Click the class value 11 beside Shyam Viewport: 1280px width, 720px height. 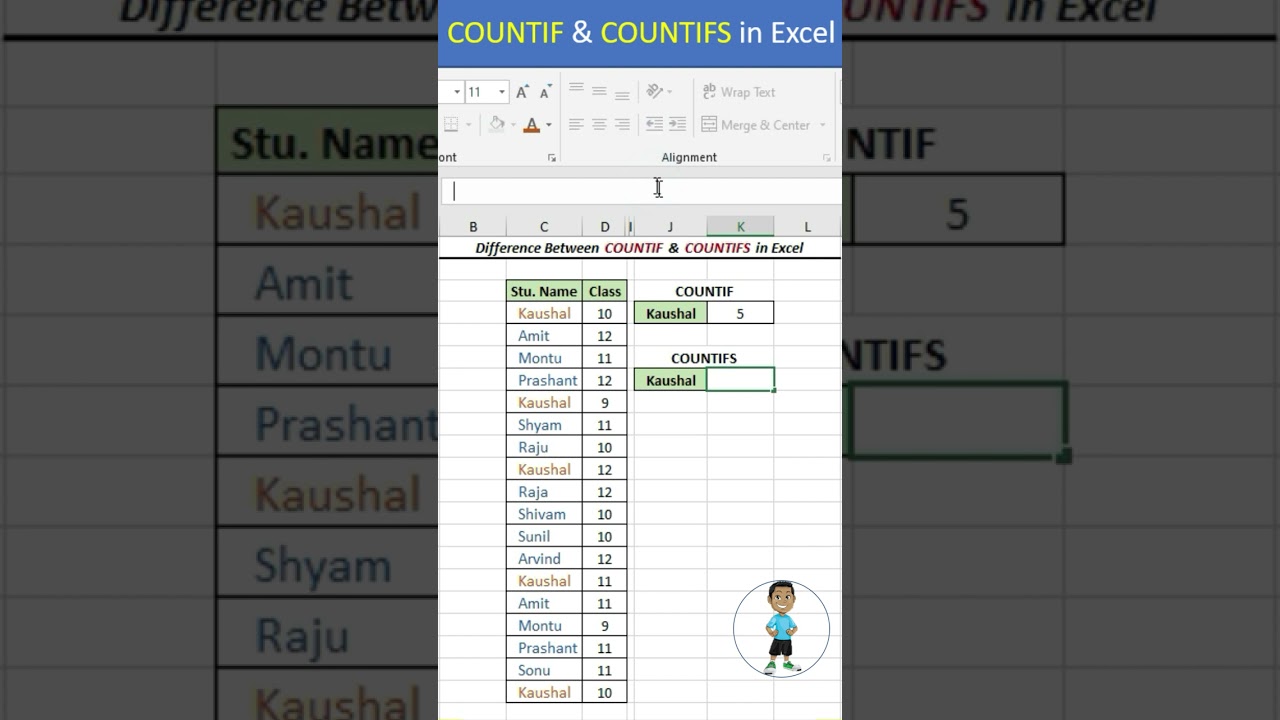point(605,425)
